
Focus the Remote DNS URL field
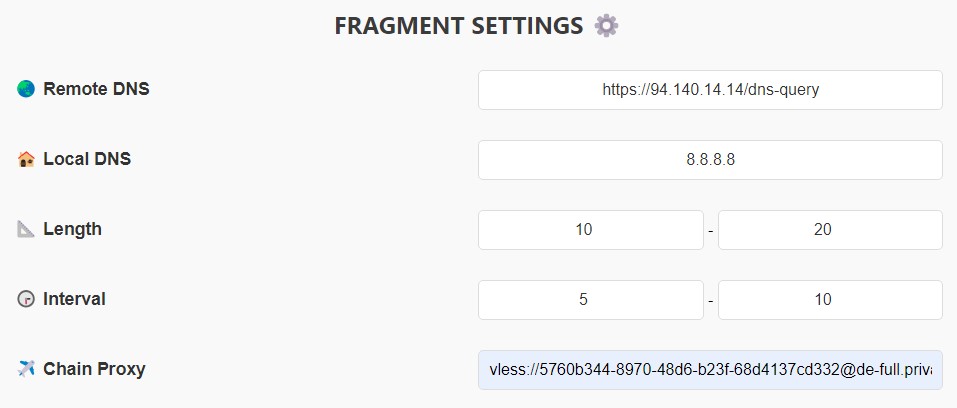click(710, 90)
